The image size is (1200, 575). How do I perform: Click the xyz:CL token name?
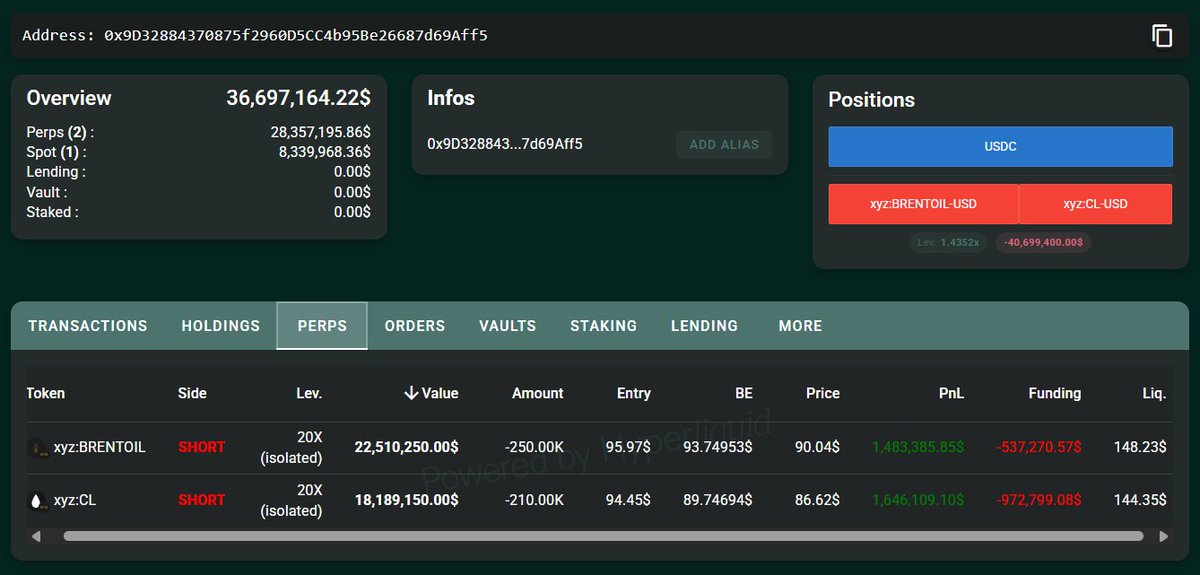[76, 500]
